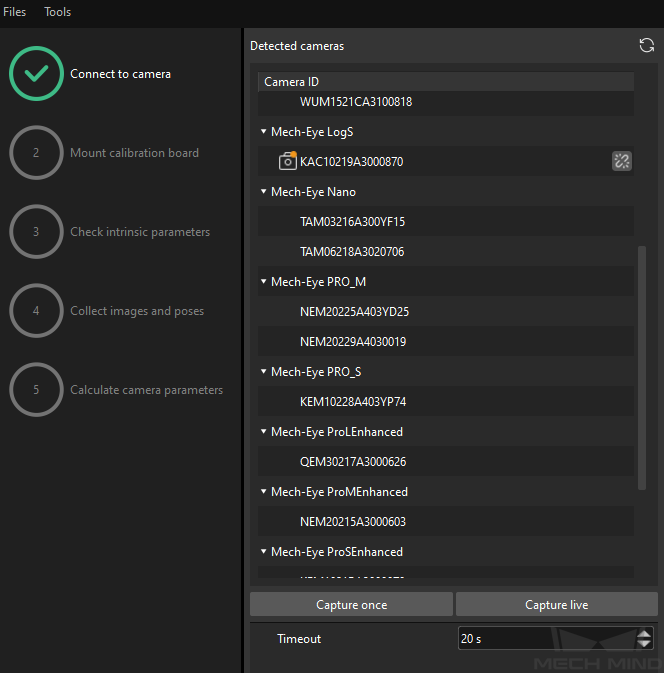Screen dimensions: 664x673
Task: Collapse the Mech-Eye ProSEnhanced group
Action: 264,552
